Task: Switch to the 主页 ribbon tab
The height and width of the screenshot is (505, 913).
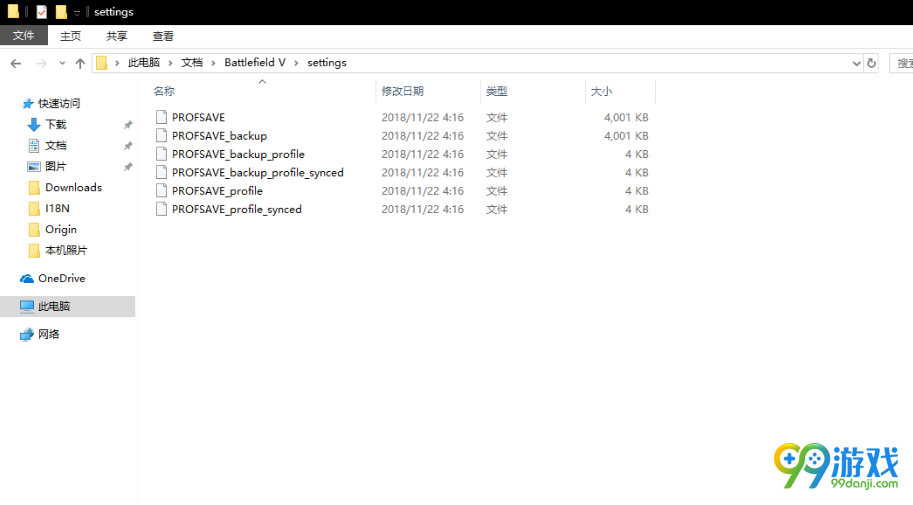Action: (x=70, y=36)
